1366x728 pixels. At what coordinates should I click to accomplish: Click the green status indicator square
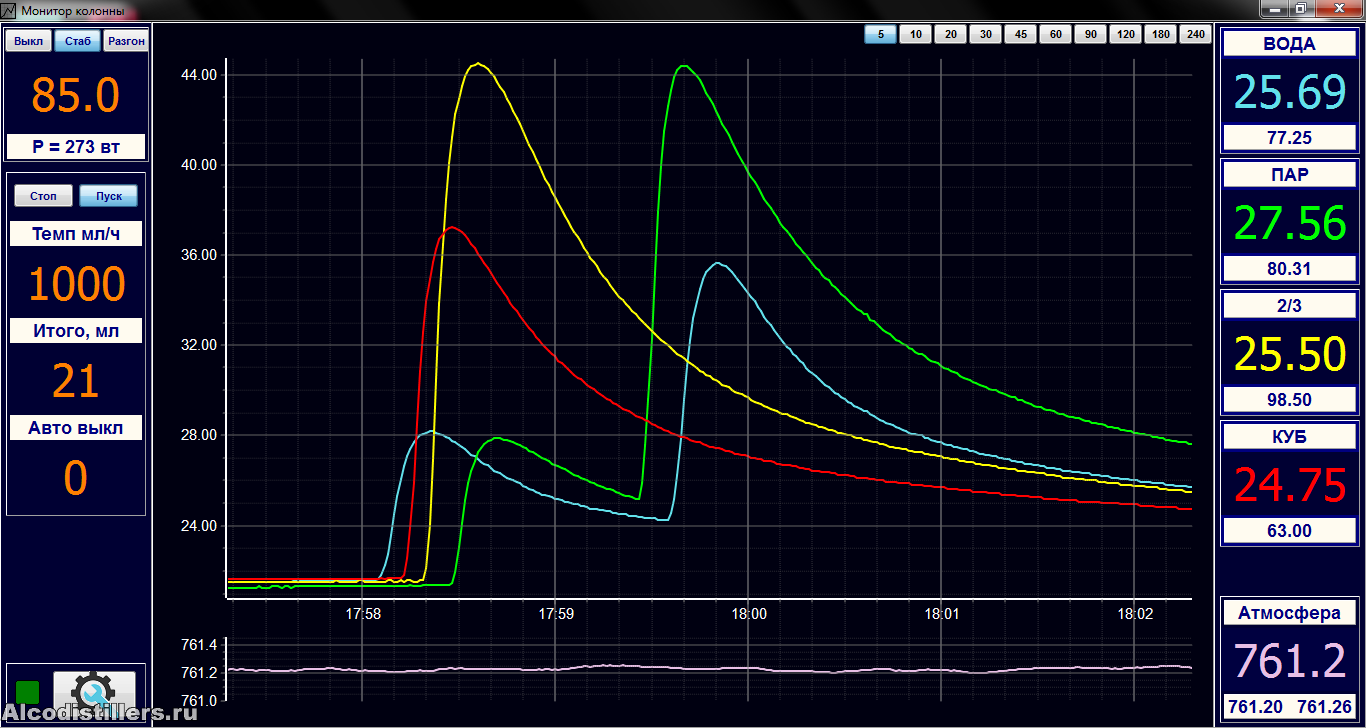pyautogui.click(x=28, y=692)
